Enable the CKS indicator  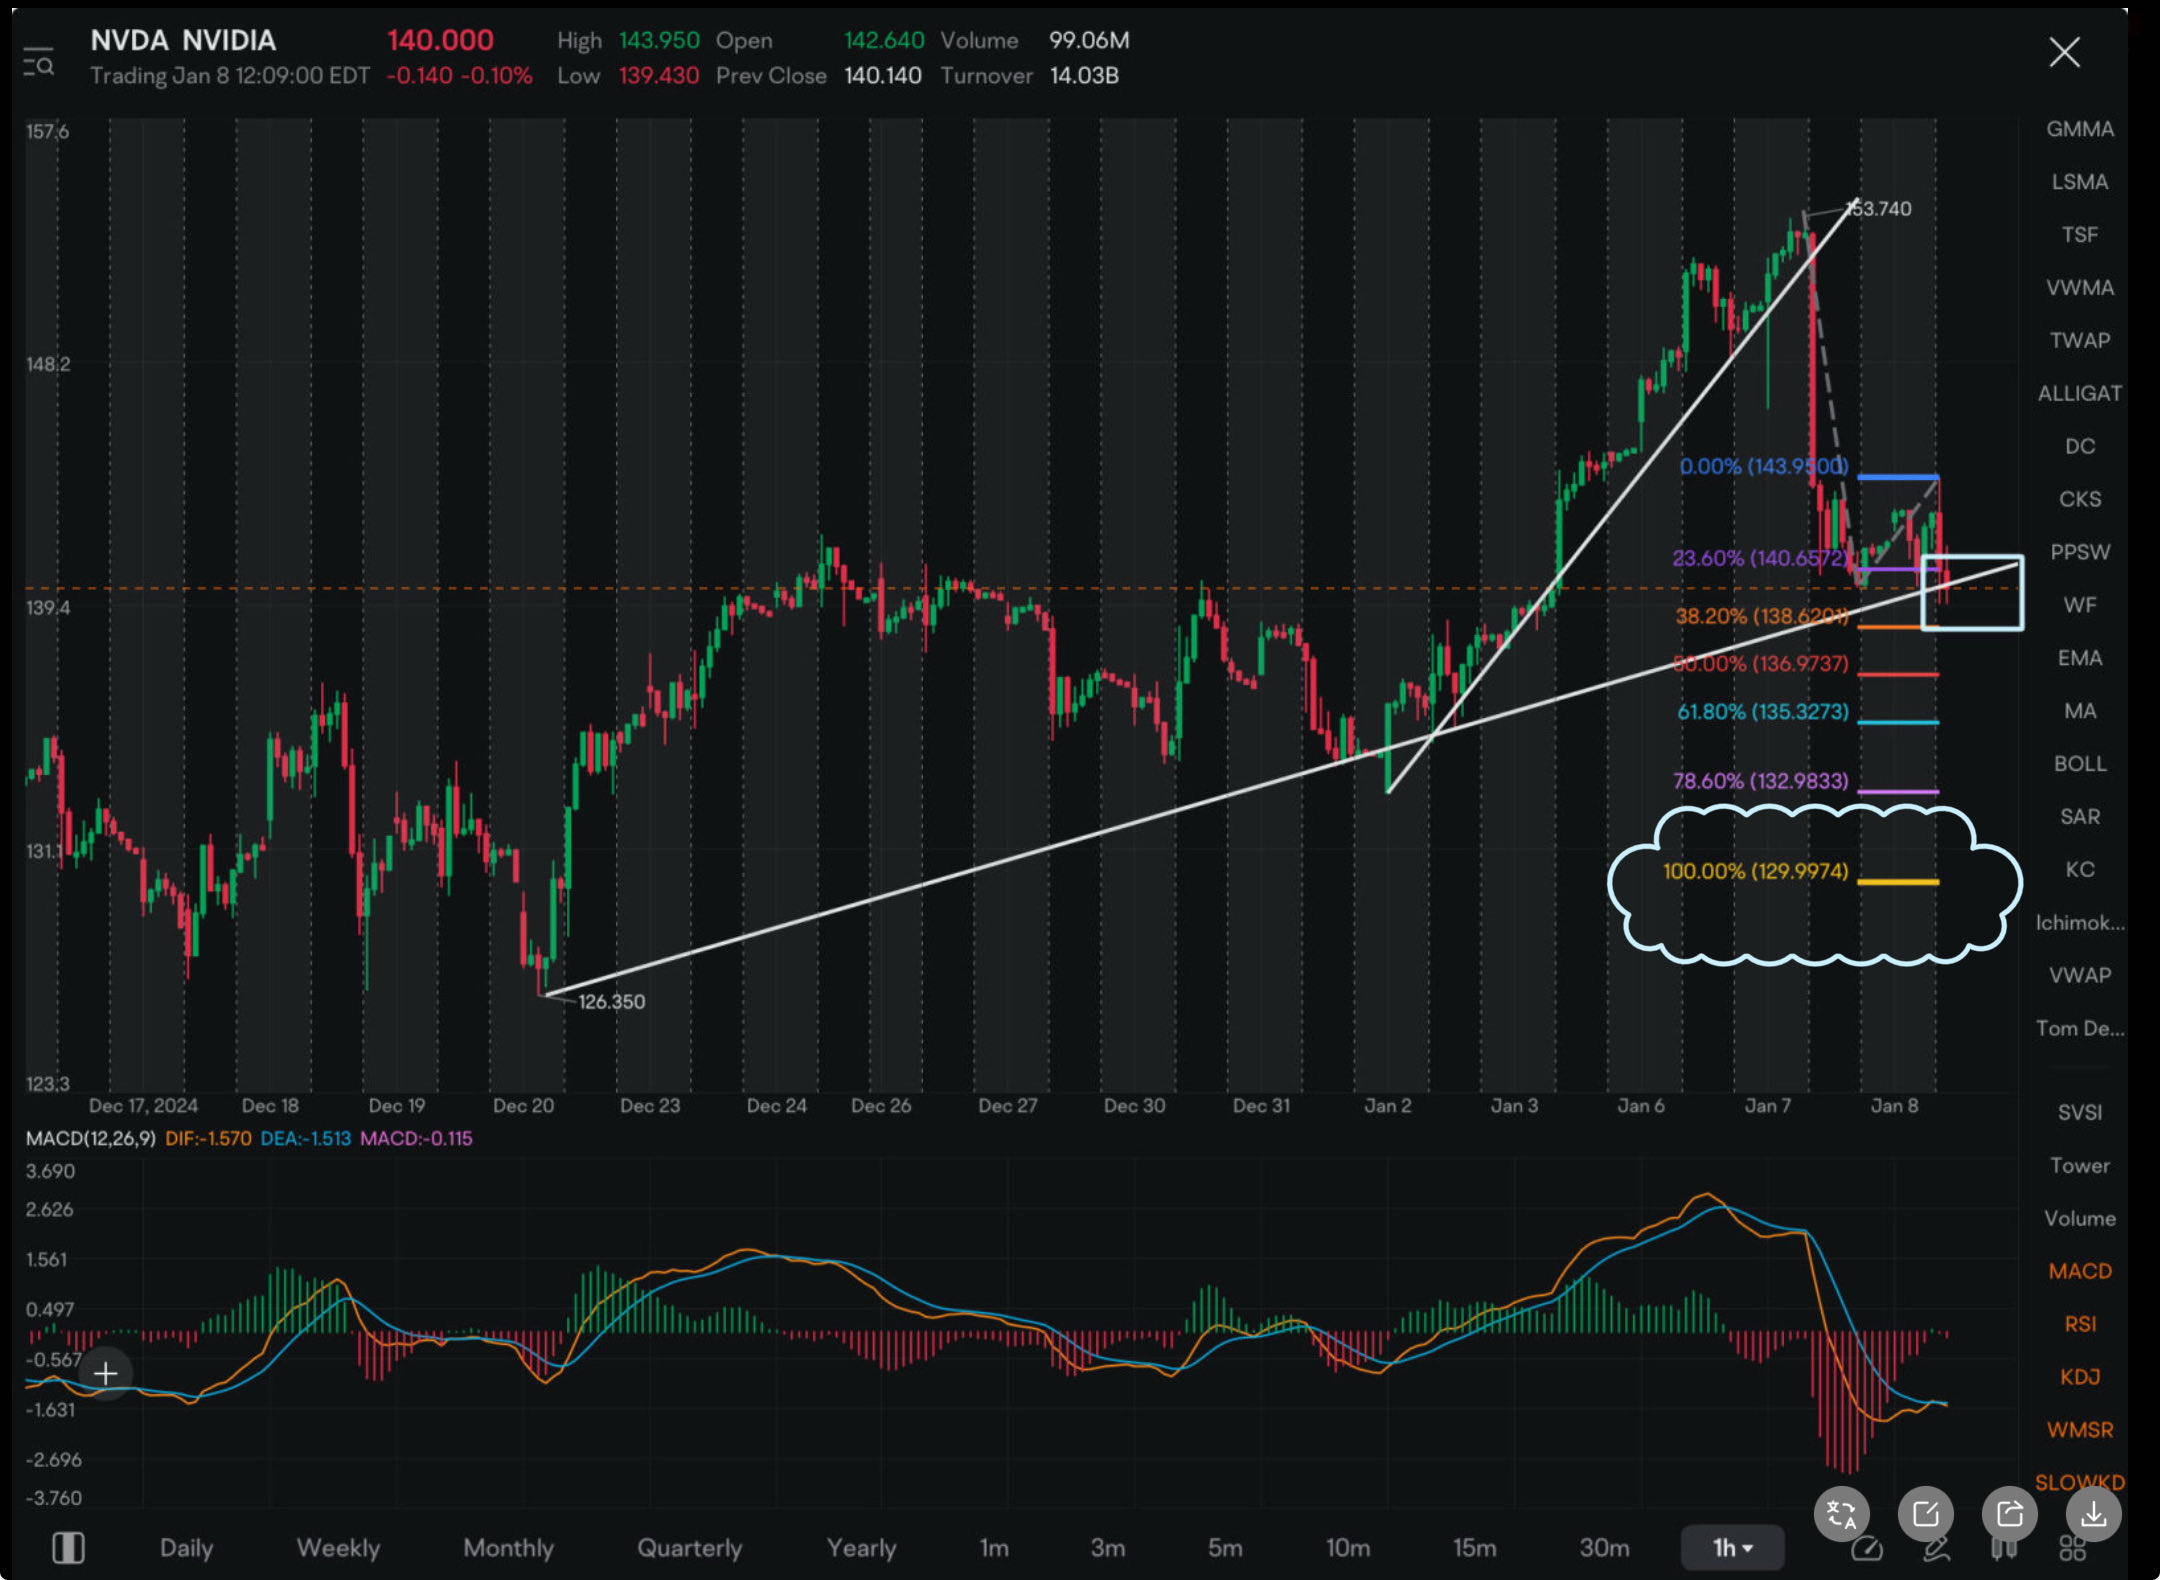pyautogui.click(x=2080, y=499)
